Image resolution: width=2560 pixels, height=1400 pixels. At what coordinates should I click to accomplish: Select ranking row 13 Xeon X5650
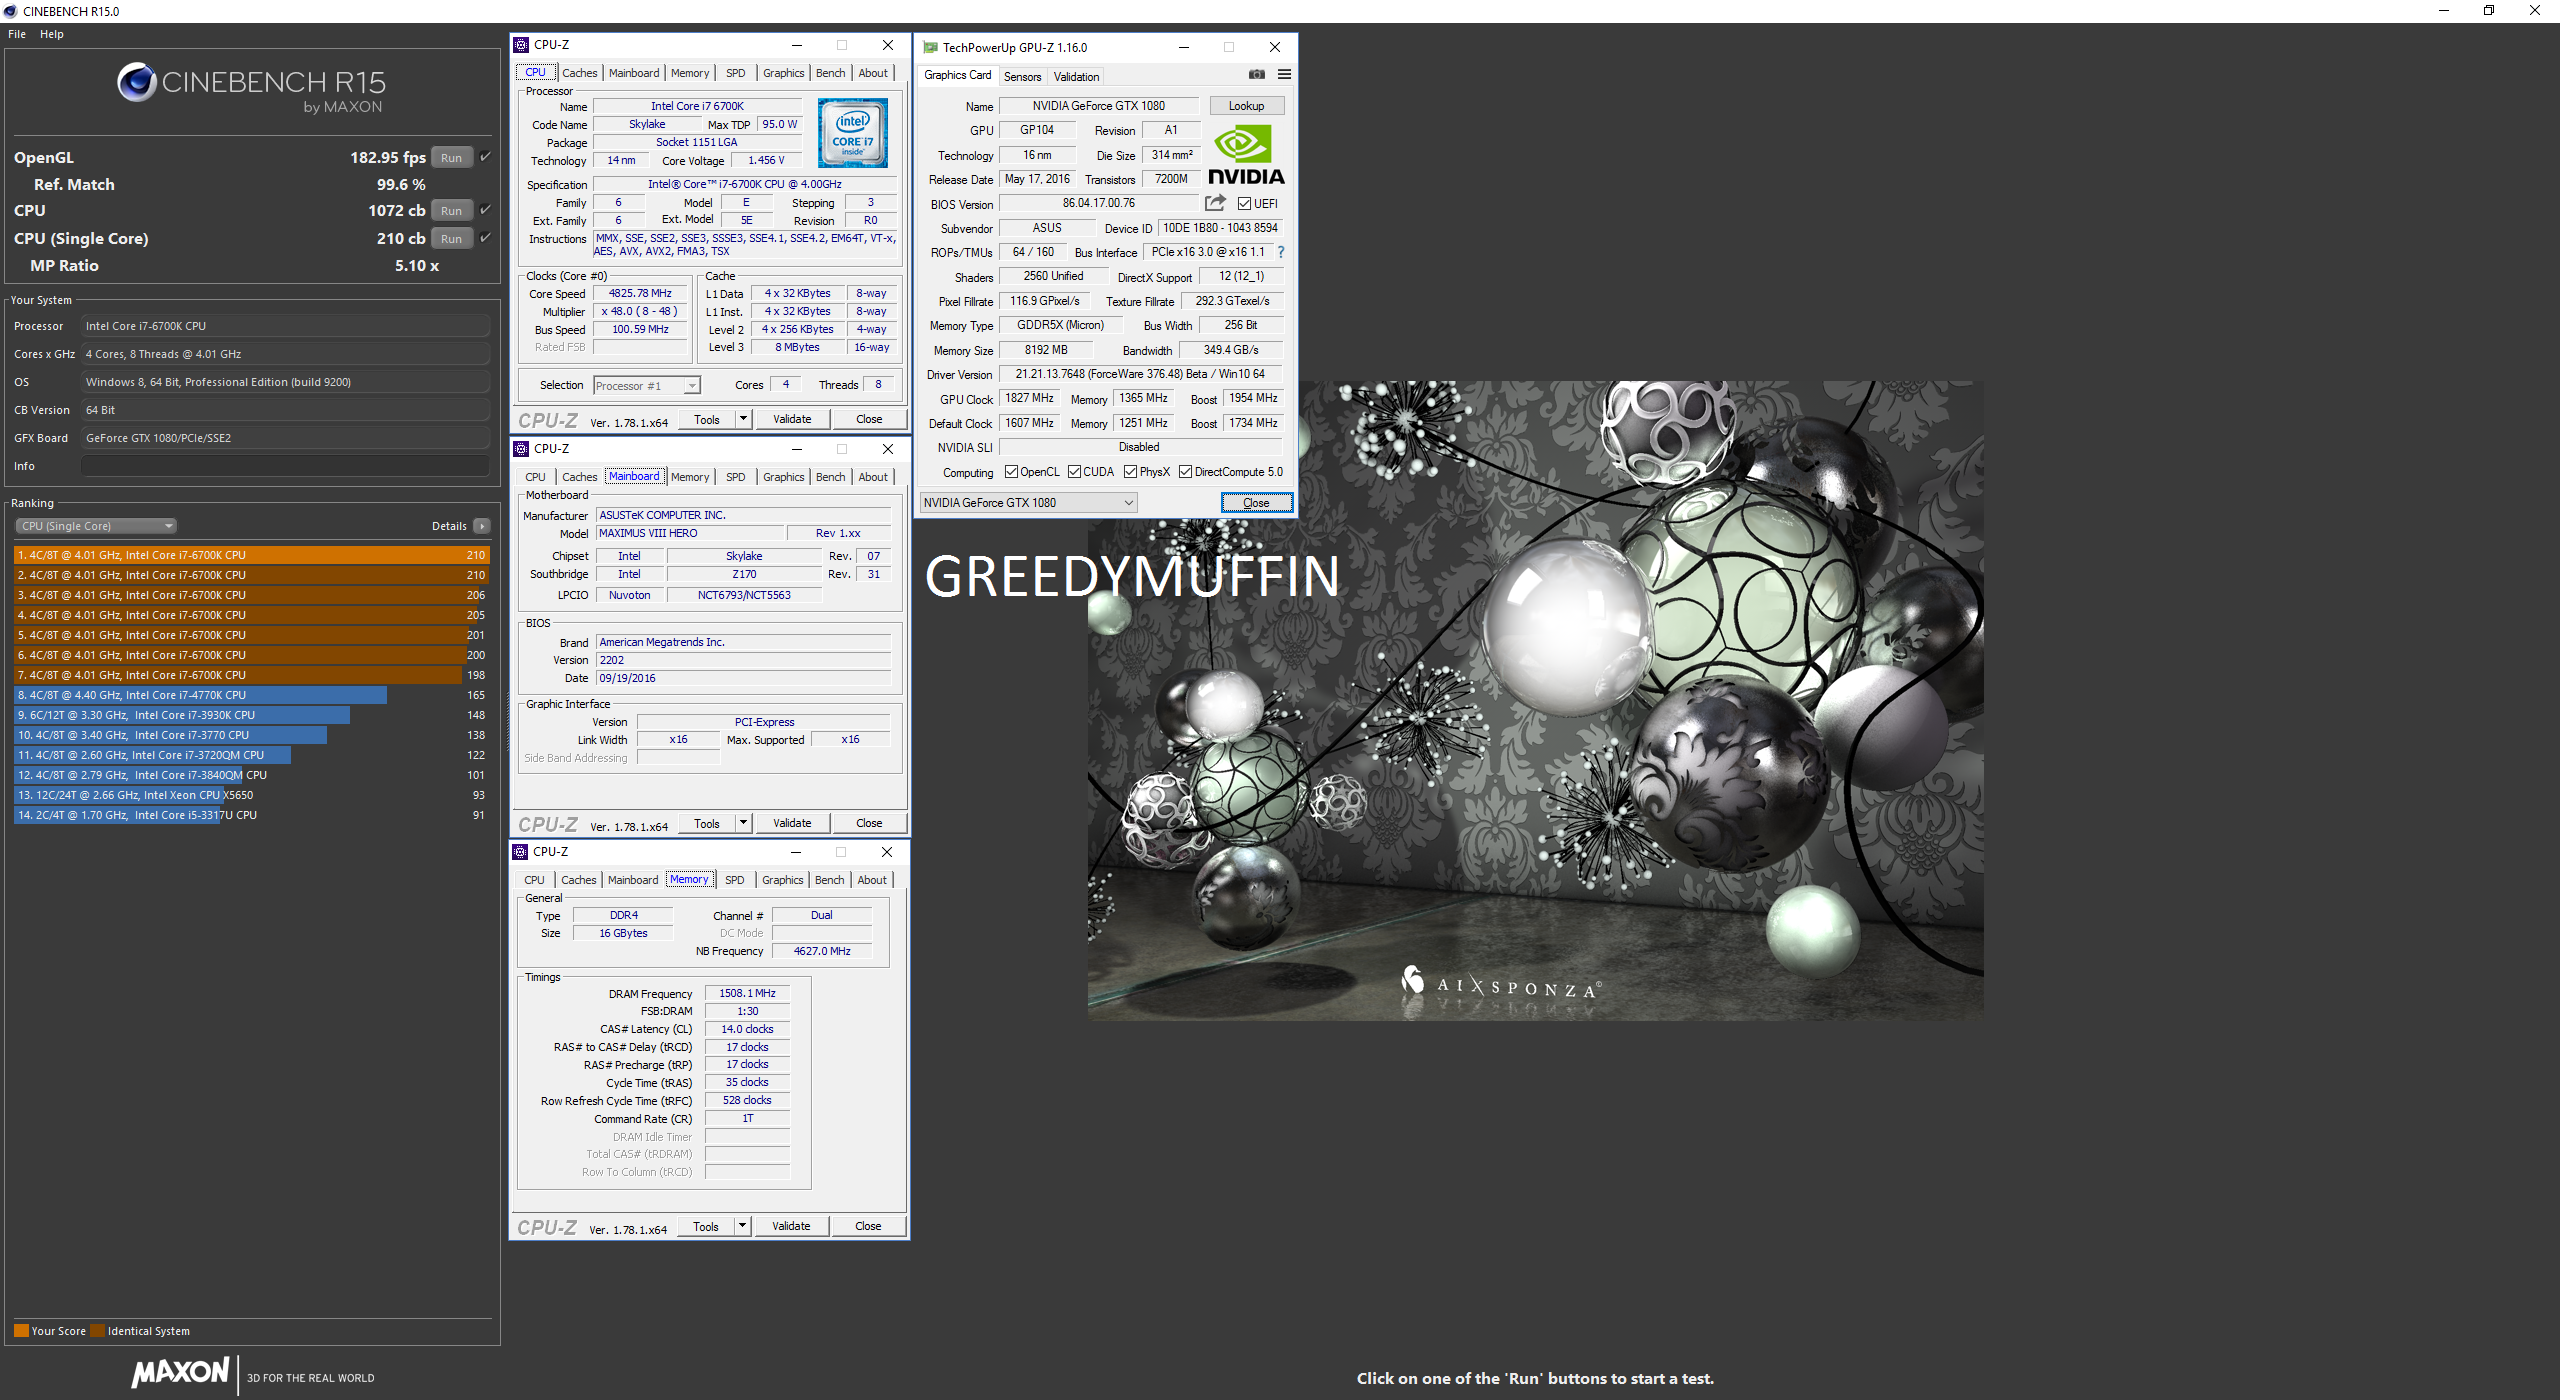(251, 795)
